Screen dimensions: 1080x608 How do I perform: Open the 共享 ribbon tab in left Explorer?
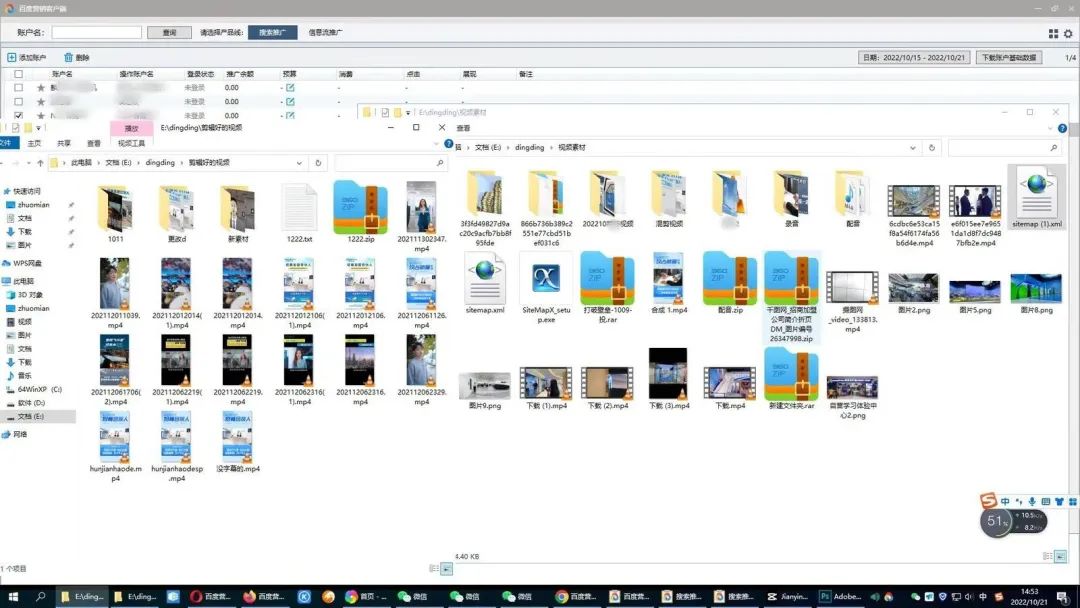click(64, 143)
